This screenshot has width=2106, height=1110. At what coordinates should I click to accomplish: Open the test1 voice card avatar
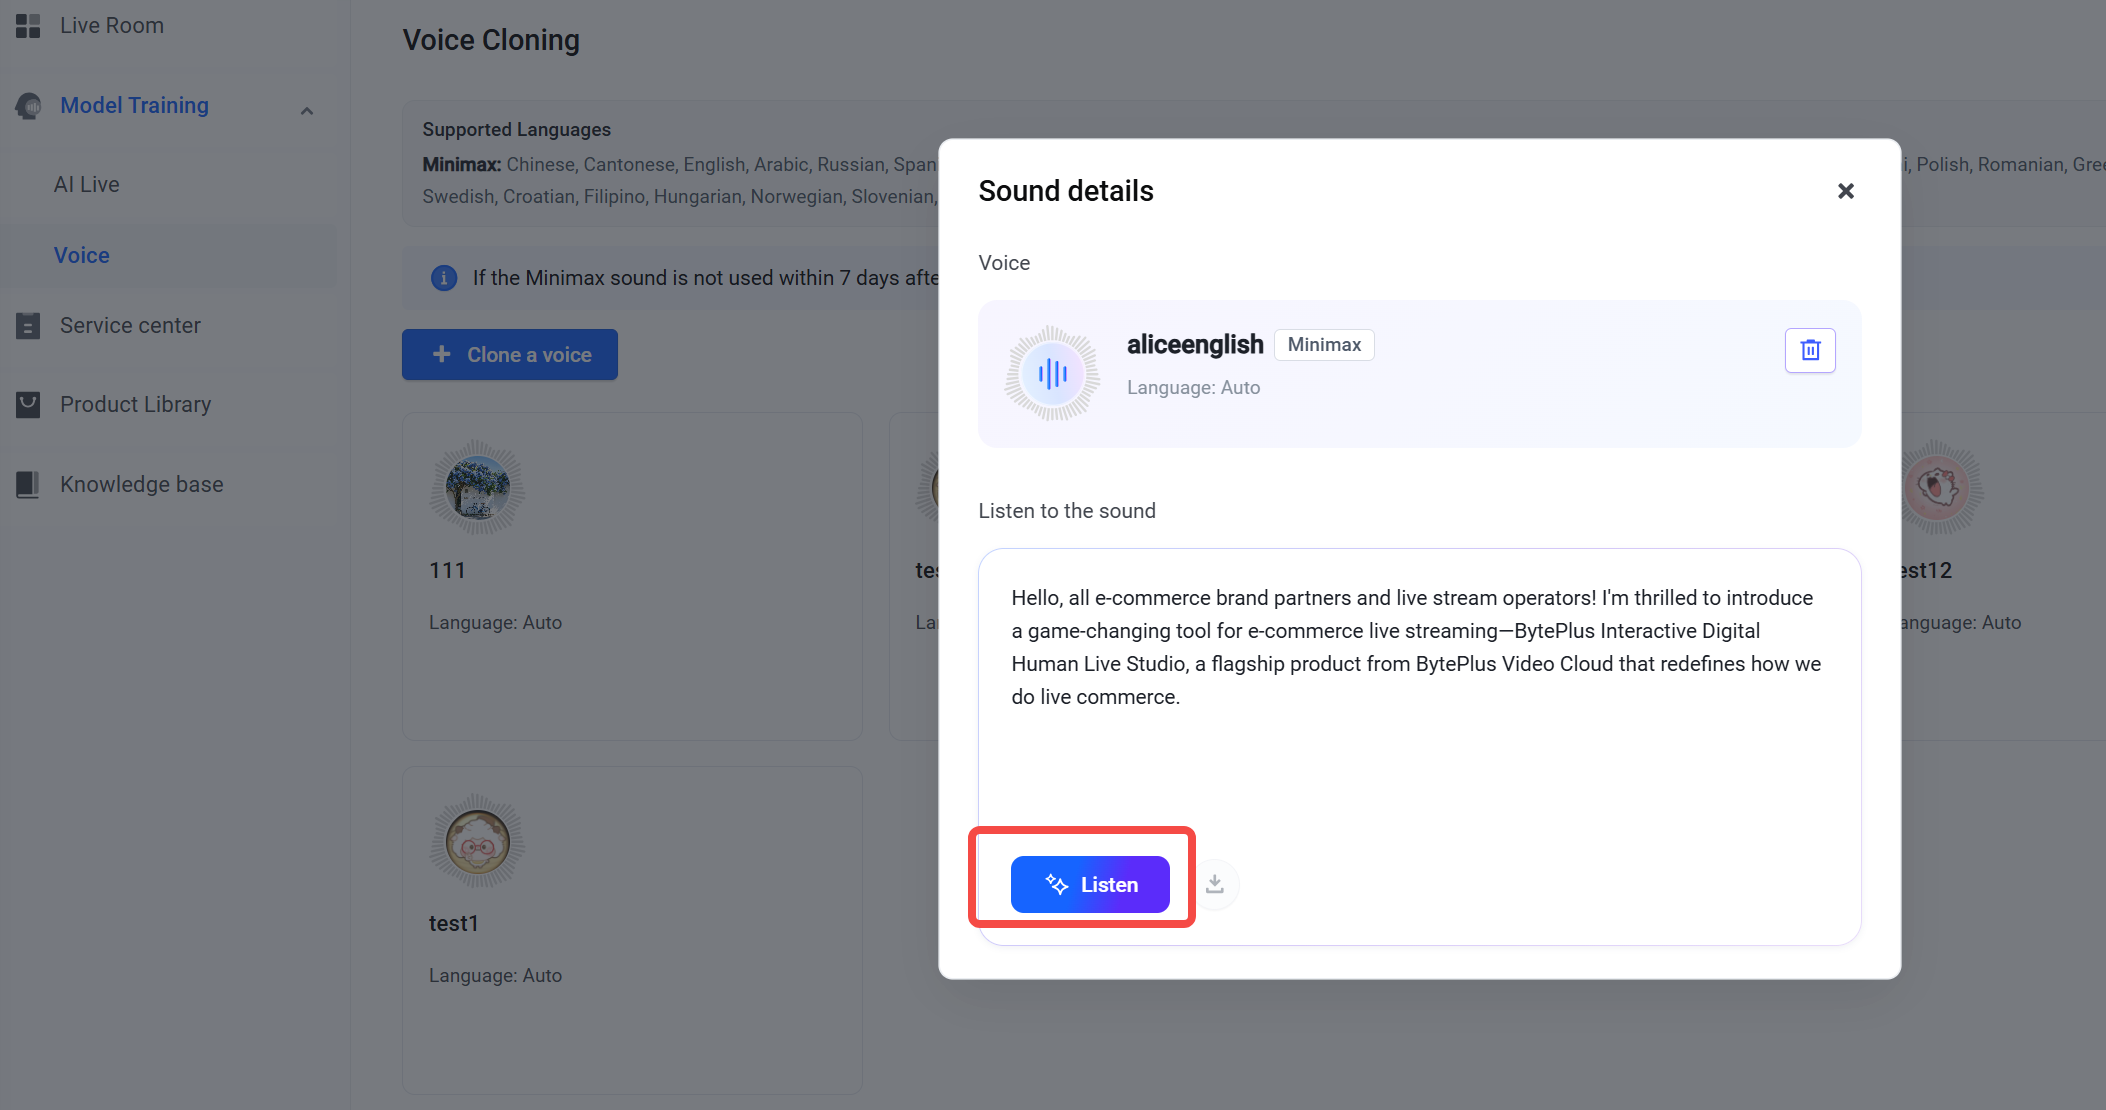pyautogui.click(x=478, y=842)
